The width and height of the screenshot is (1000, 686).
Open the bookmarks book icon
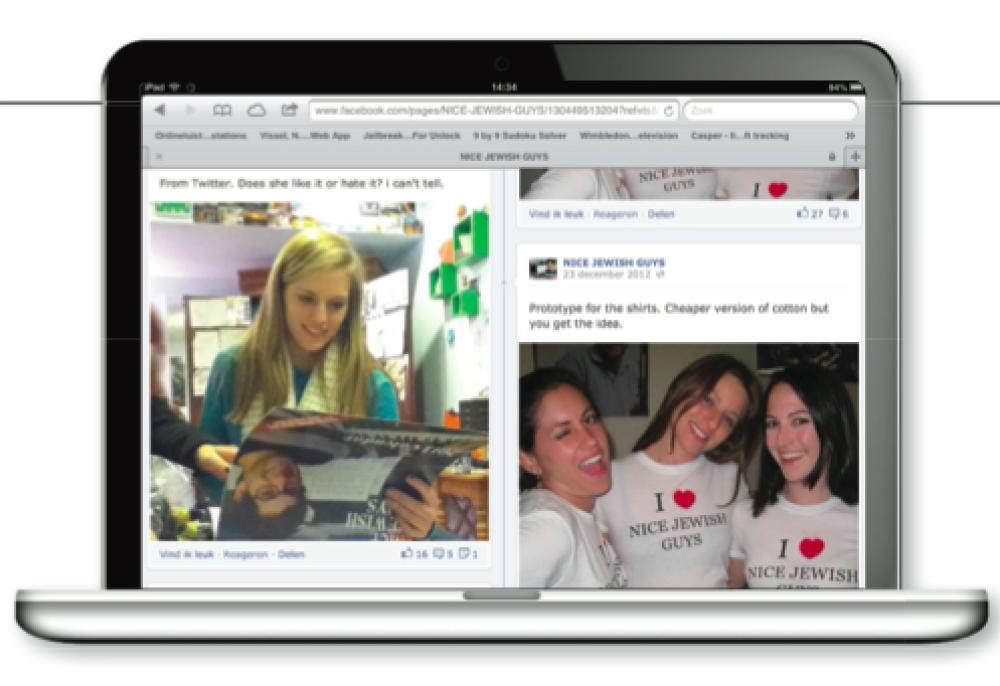coord(222,110)
